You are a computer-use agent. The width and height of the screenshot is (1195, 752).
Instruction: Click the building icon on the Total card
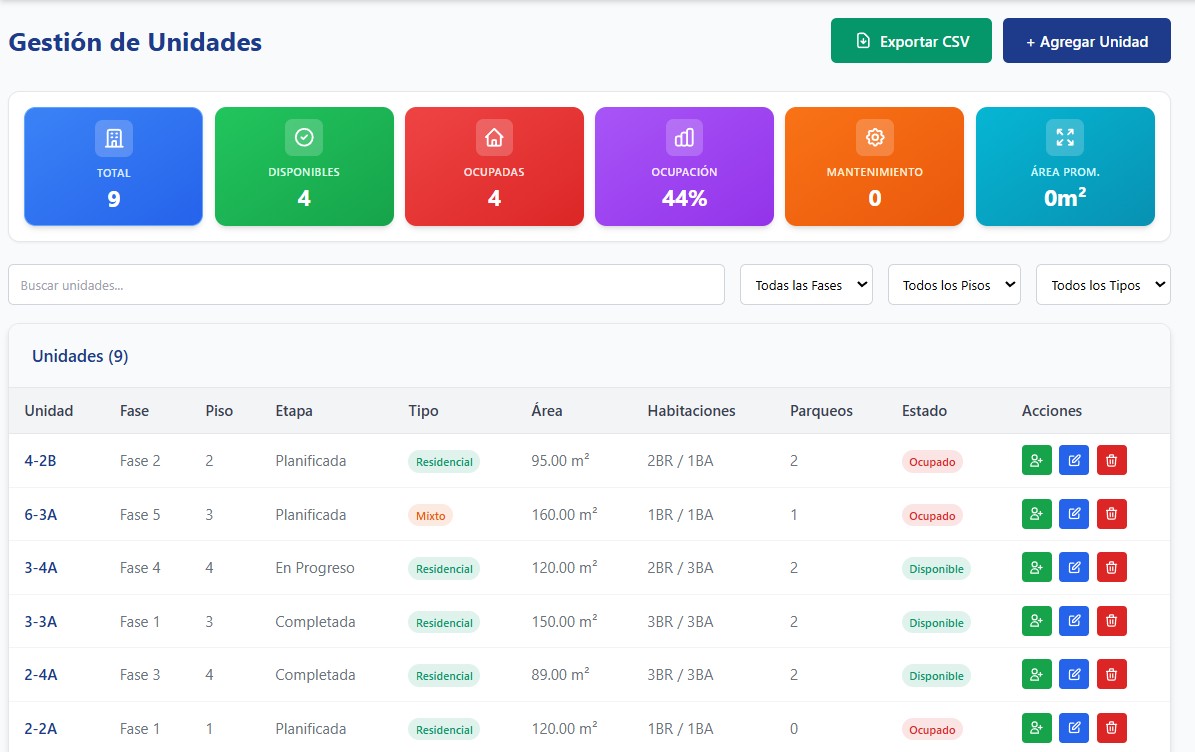click(114, 138)
